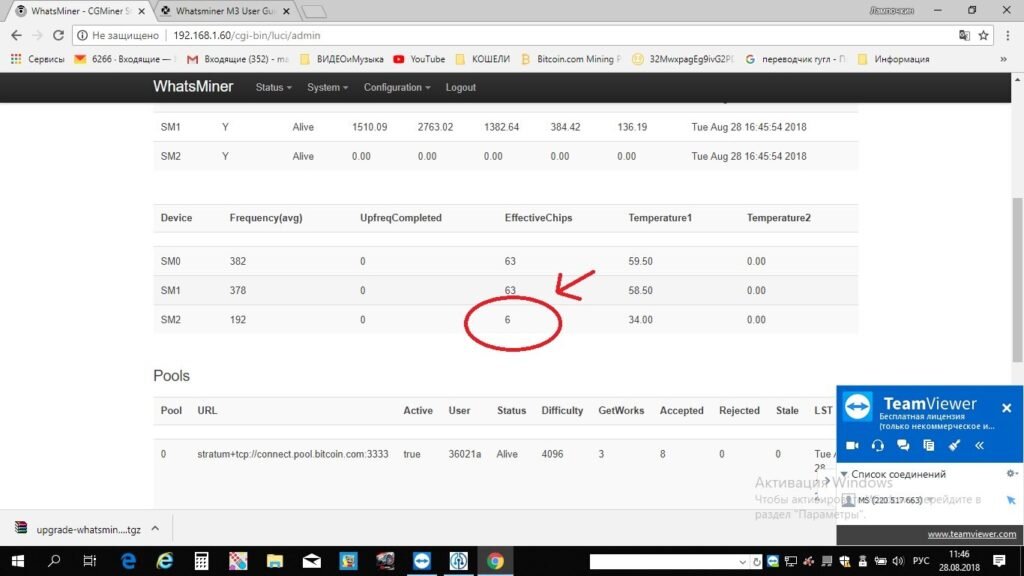Open the ВИДЕОиМузыка bookmark folder
The image size is (1024, 576).
[342, 59]
